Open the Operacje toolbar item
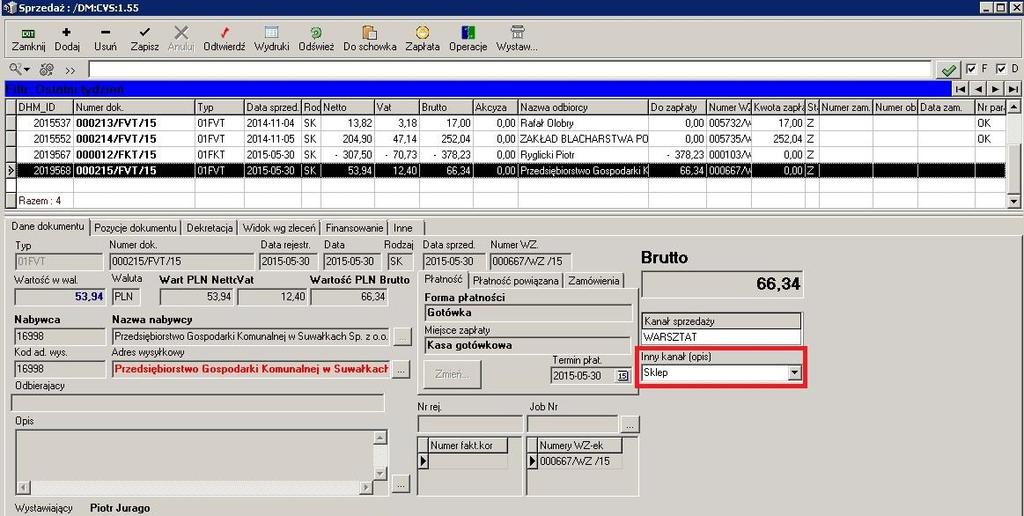This screenshot has width=1024, height=516. [468, 39]
